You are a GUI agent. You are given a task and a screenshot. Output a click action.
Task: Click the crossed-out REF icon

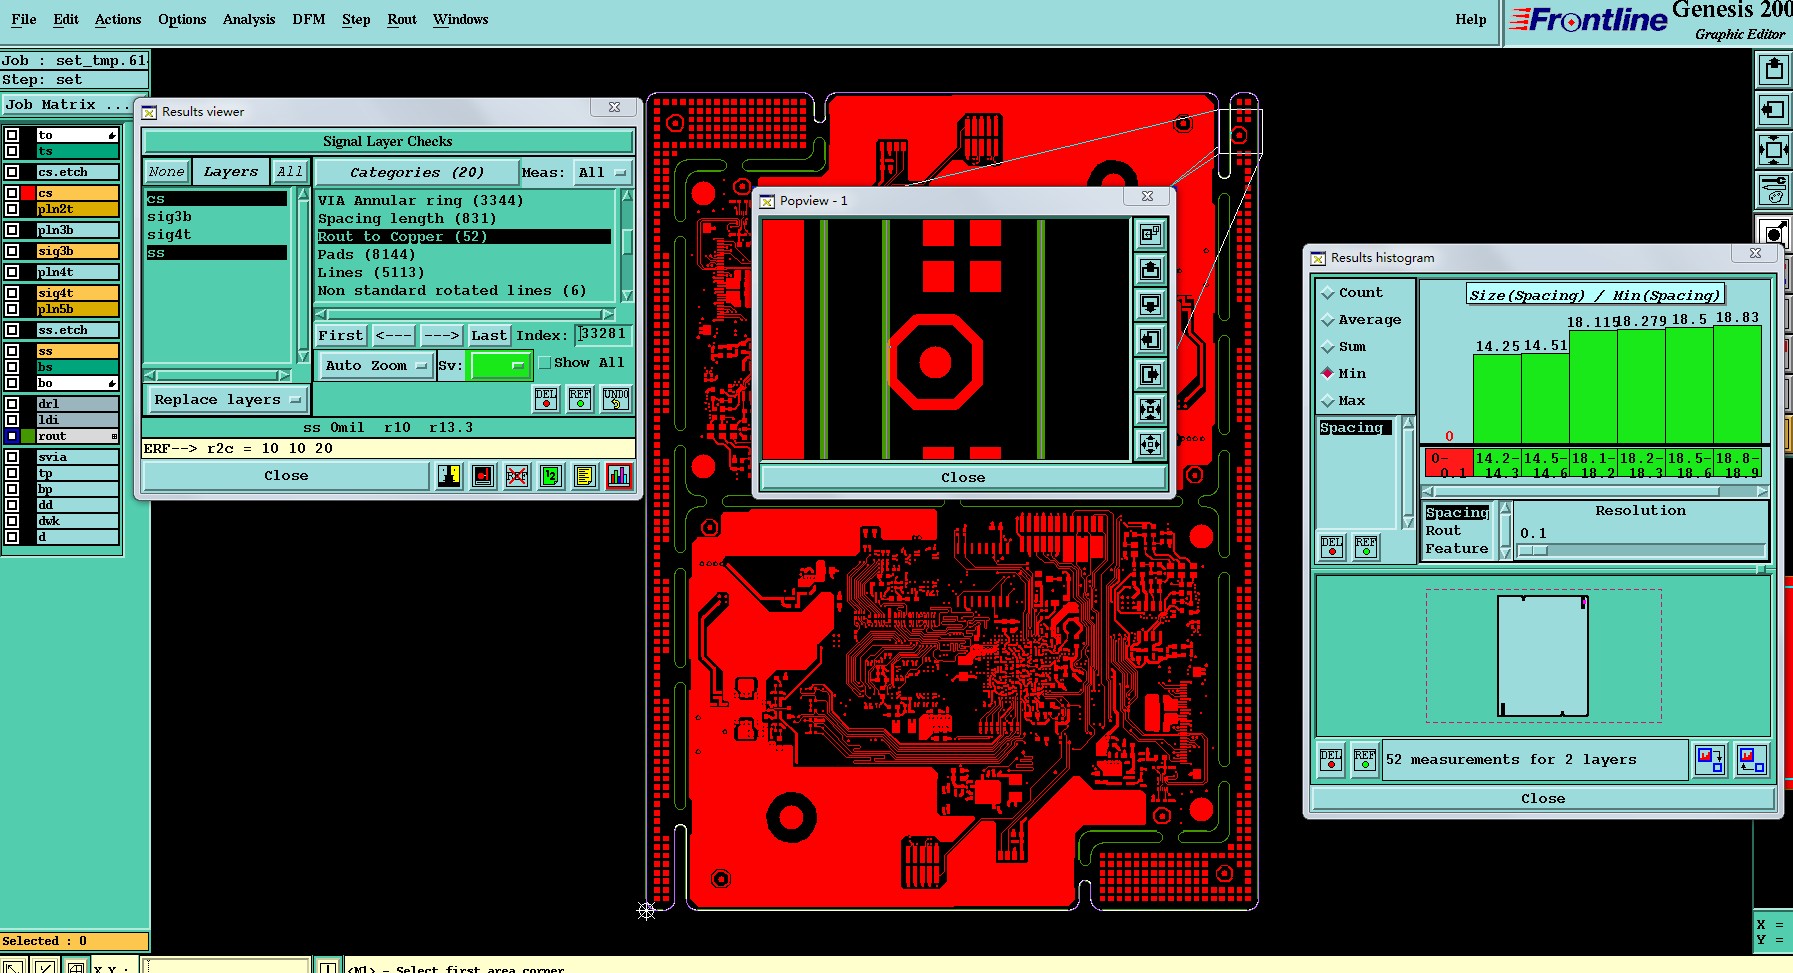[x=517, y=476]
